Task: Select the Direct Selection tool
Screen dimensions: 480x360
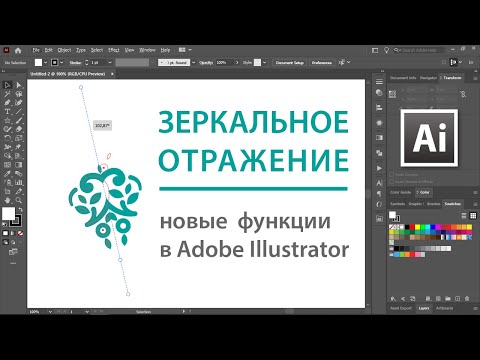Action: coord(19,85)
